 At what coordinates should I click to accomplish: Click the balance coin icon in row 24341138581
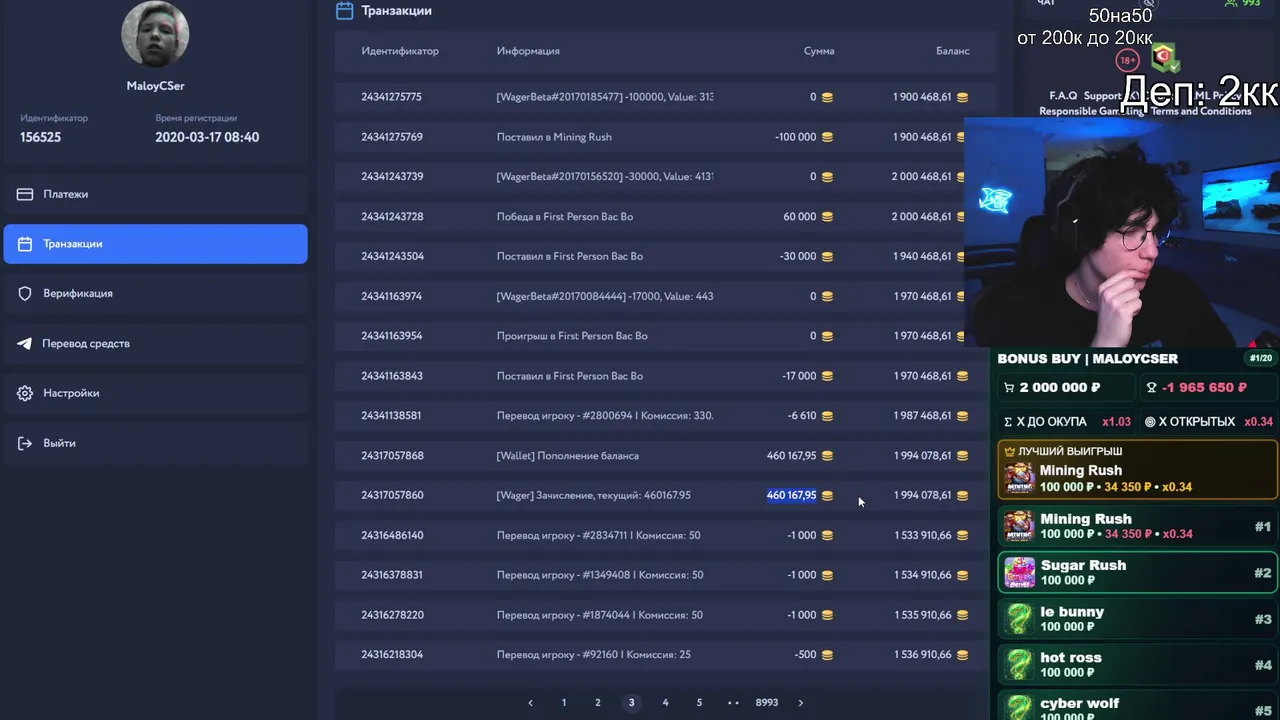click(962, 416)
